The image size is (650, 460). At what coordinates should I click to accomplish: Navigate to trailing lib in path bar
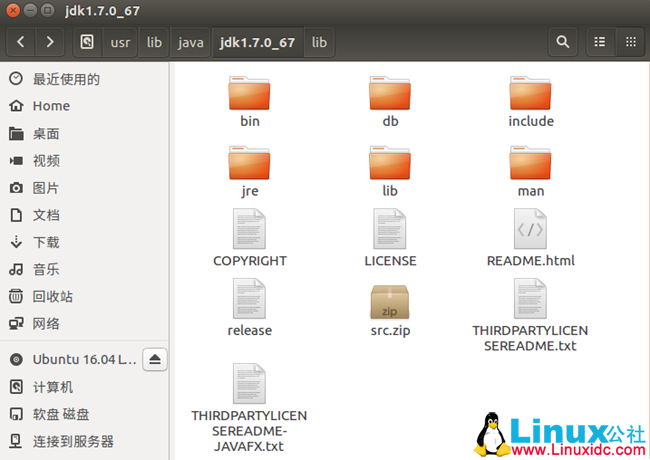click(x=319, y=42)
